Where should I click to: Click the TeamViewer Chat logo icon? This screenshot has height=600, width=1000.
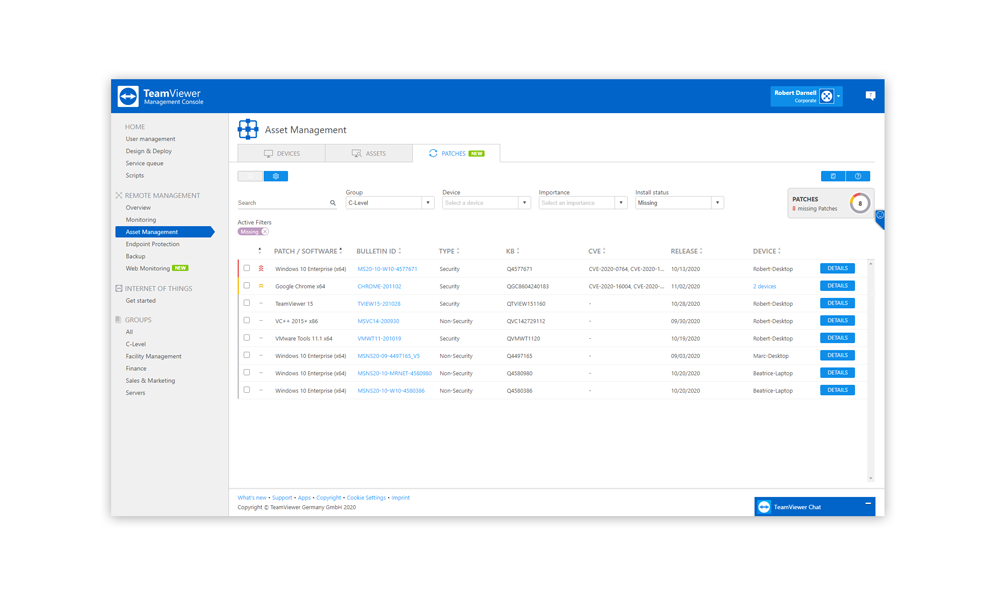764,507
